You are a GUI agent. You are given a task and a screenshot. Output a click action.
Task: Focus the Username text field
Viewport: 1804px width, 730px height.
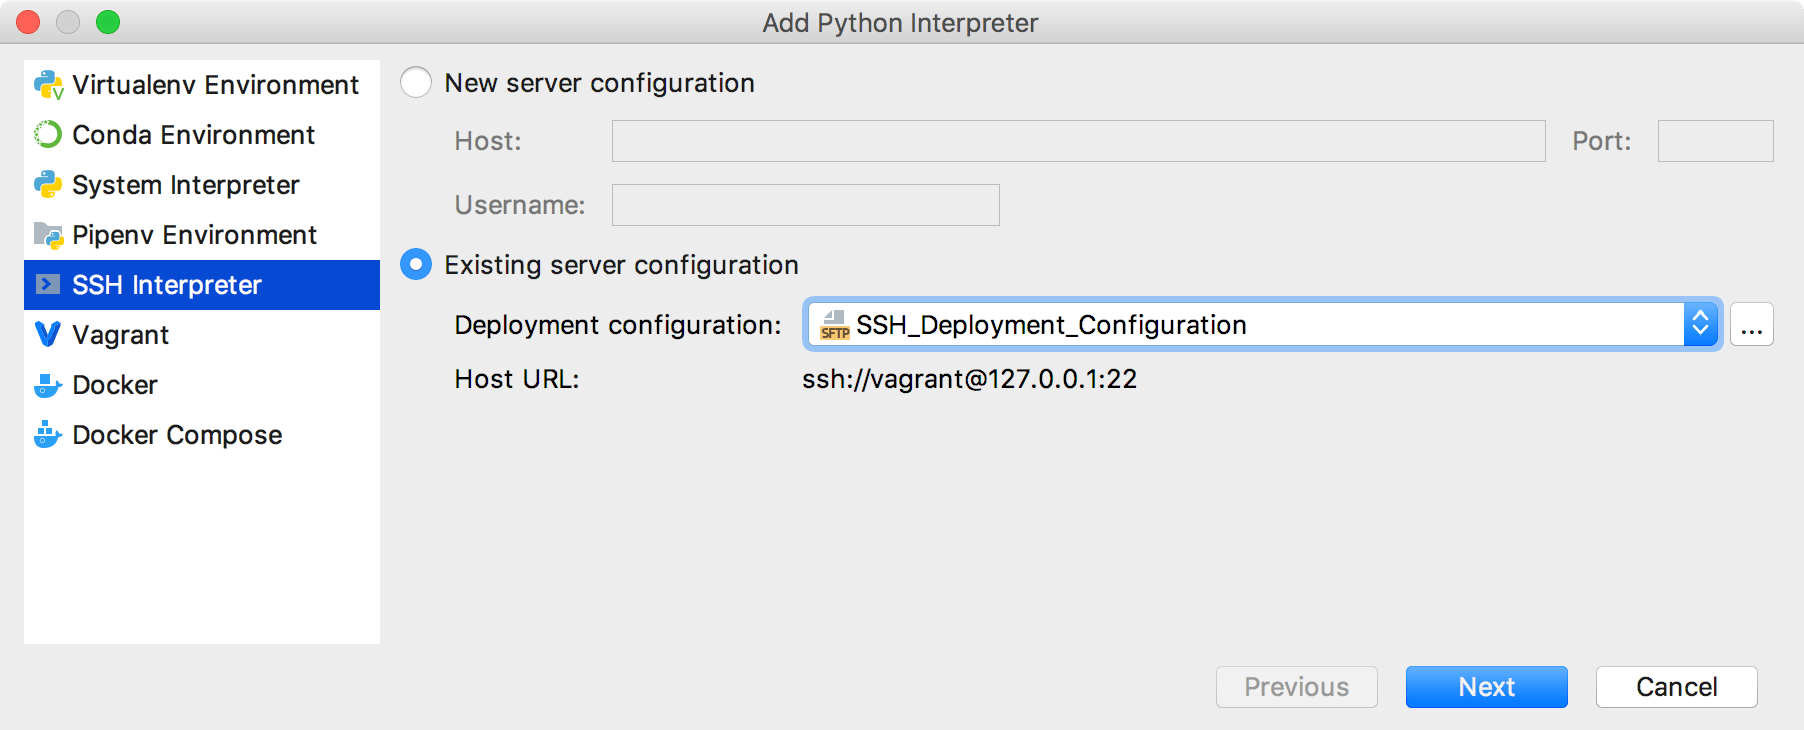click(805, 205)
